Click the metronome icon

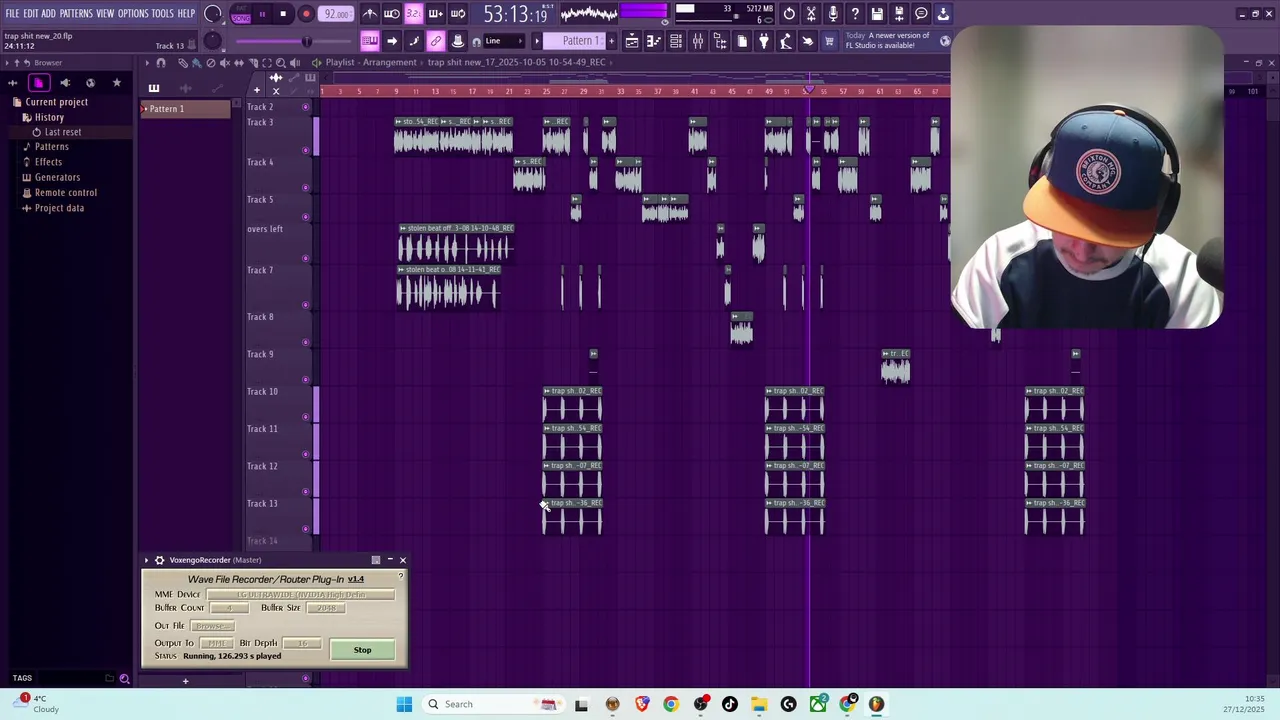tap(369, 14)
